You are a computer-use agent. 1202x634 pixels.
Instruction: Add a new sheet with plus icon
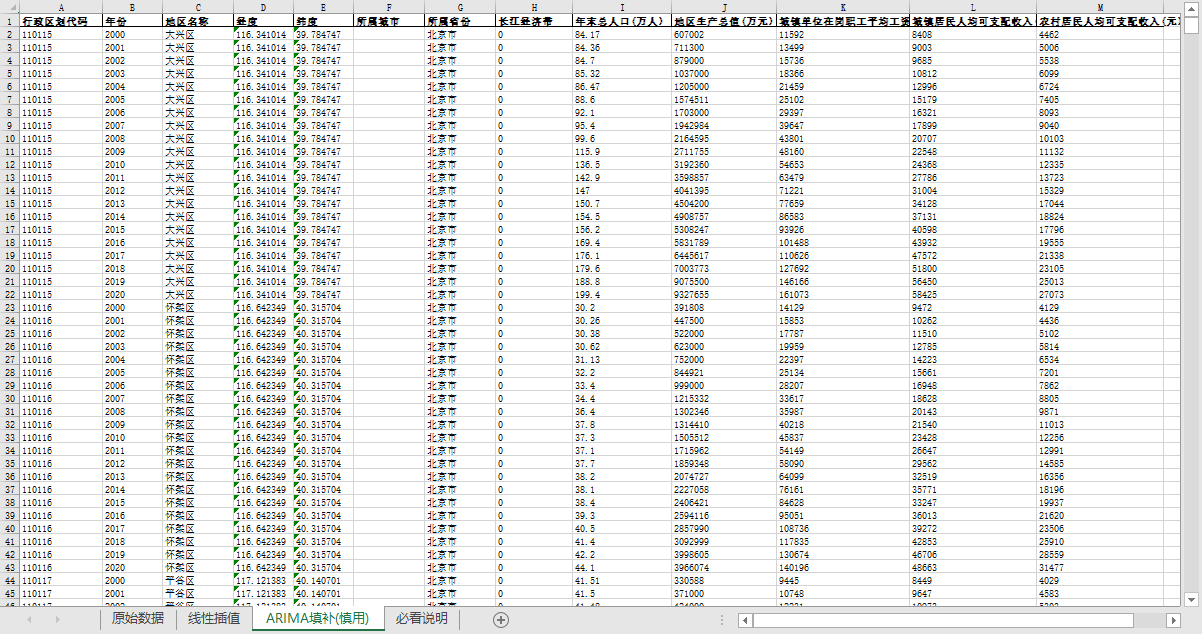coord(501,620)
